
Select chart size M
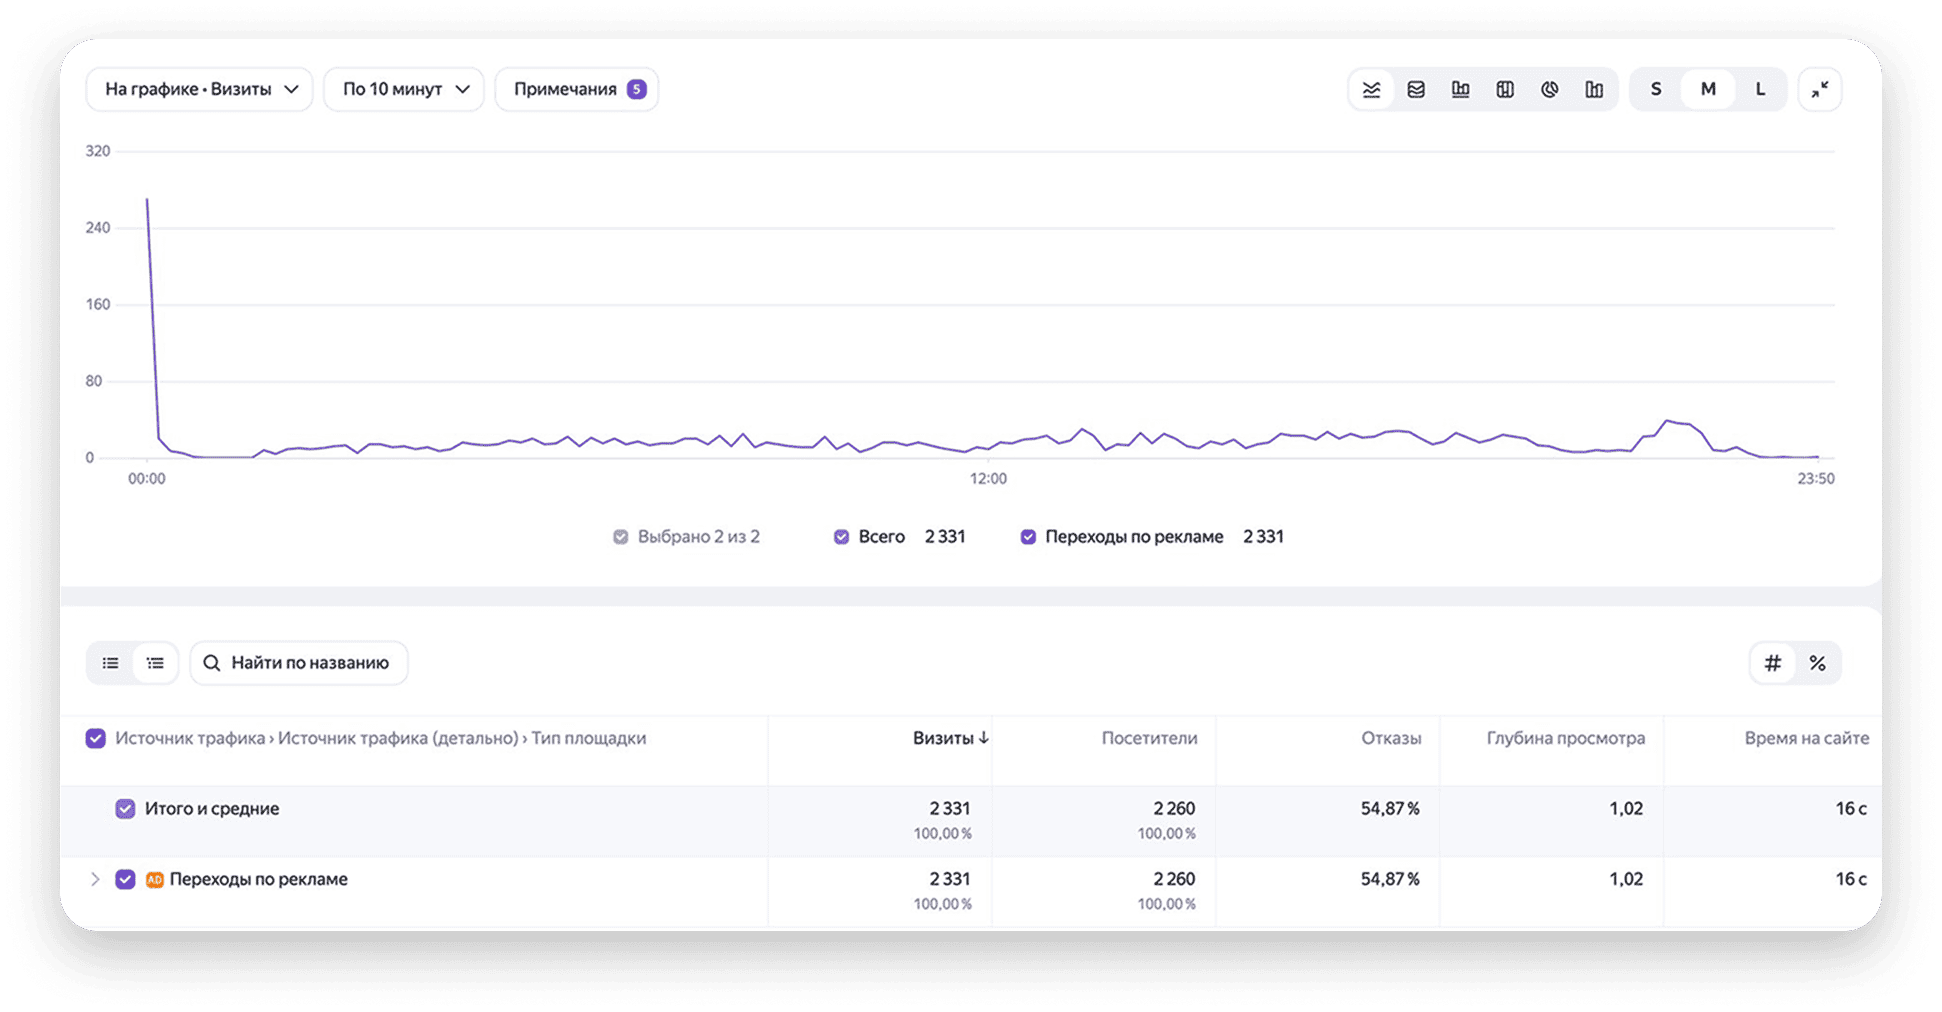pyautogui.click(x=1708, y=89)
